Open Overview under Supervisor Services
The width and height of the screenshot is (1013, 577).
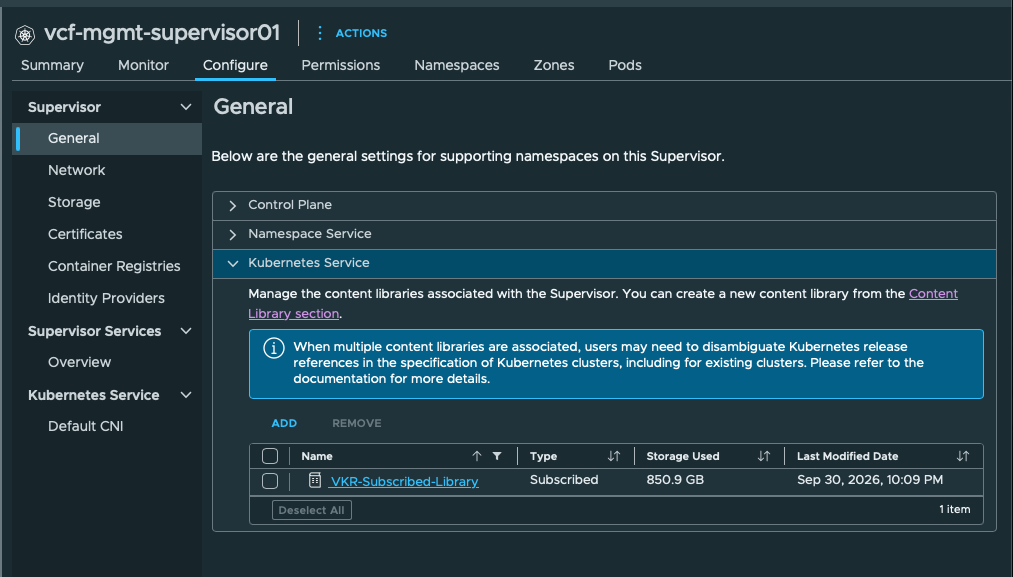coord(79,362)
